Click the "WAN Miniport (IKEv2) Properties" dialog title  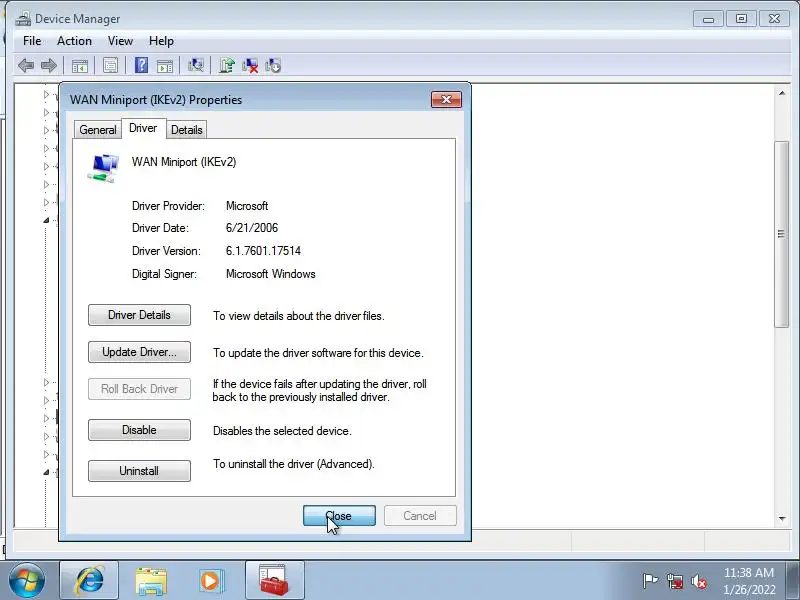[156, 99]
